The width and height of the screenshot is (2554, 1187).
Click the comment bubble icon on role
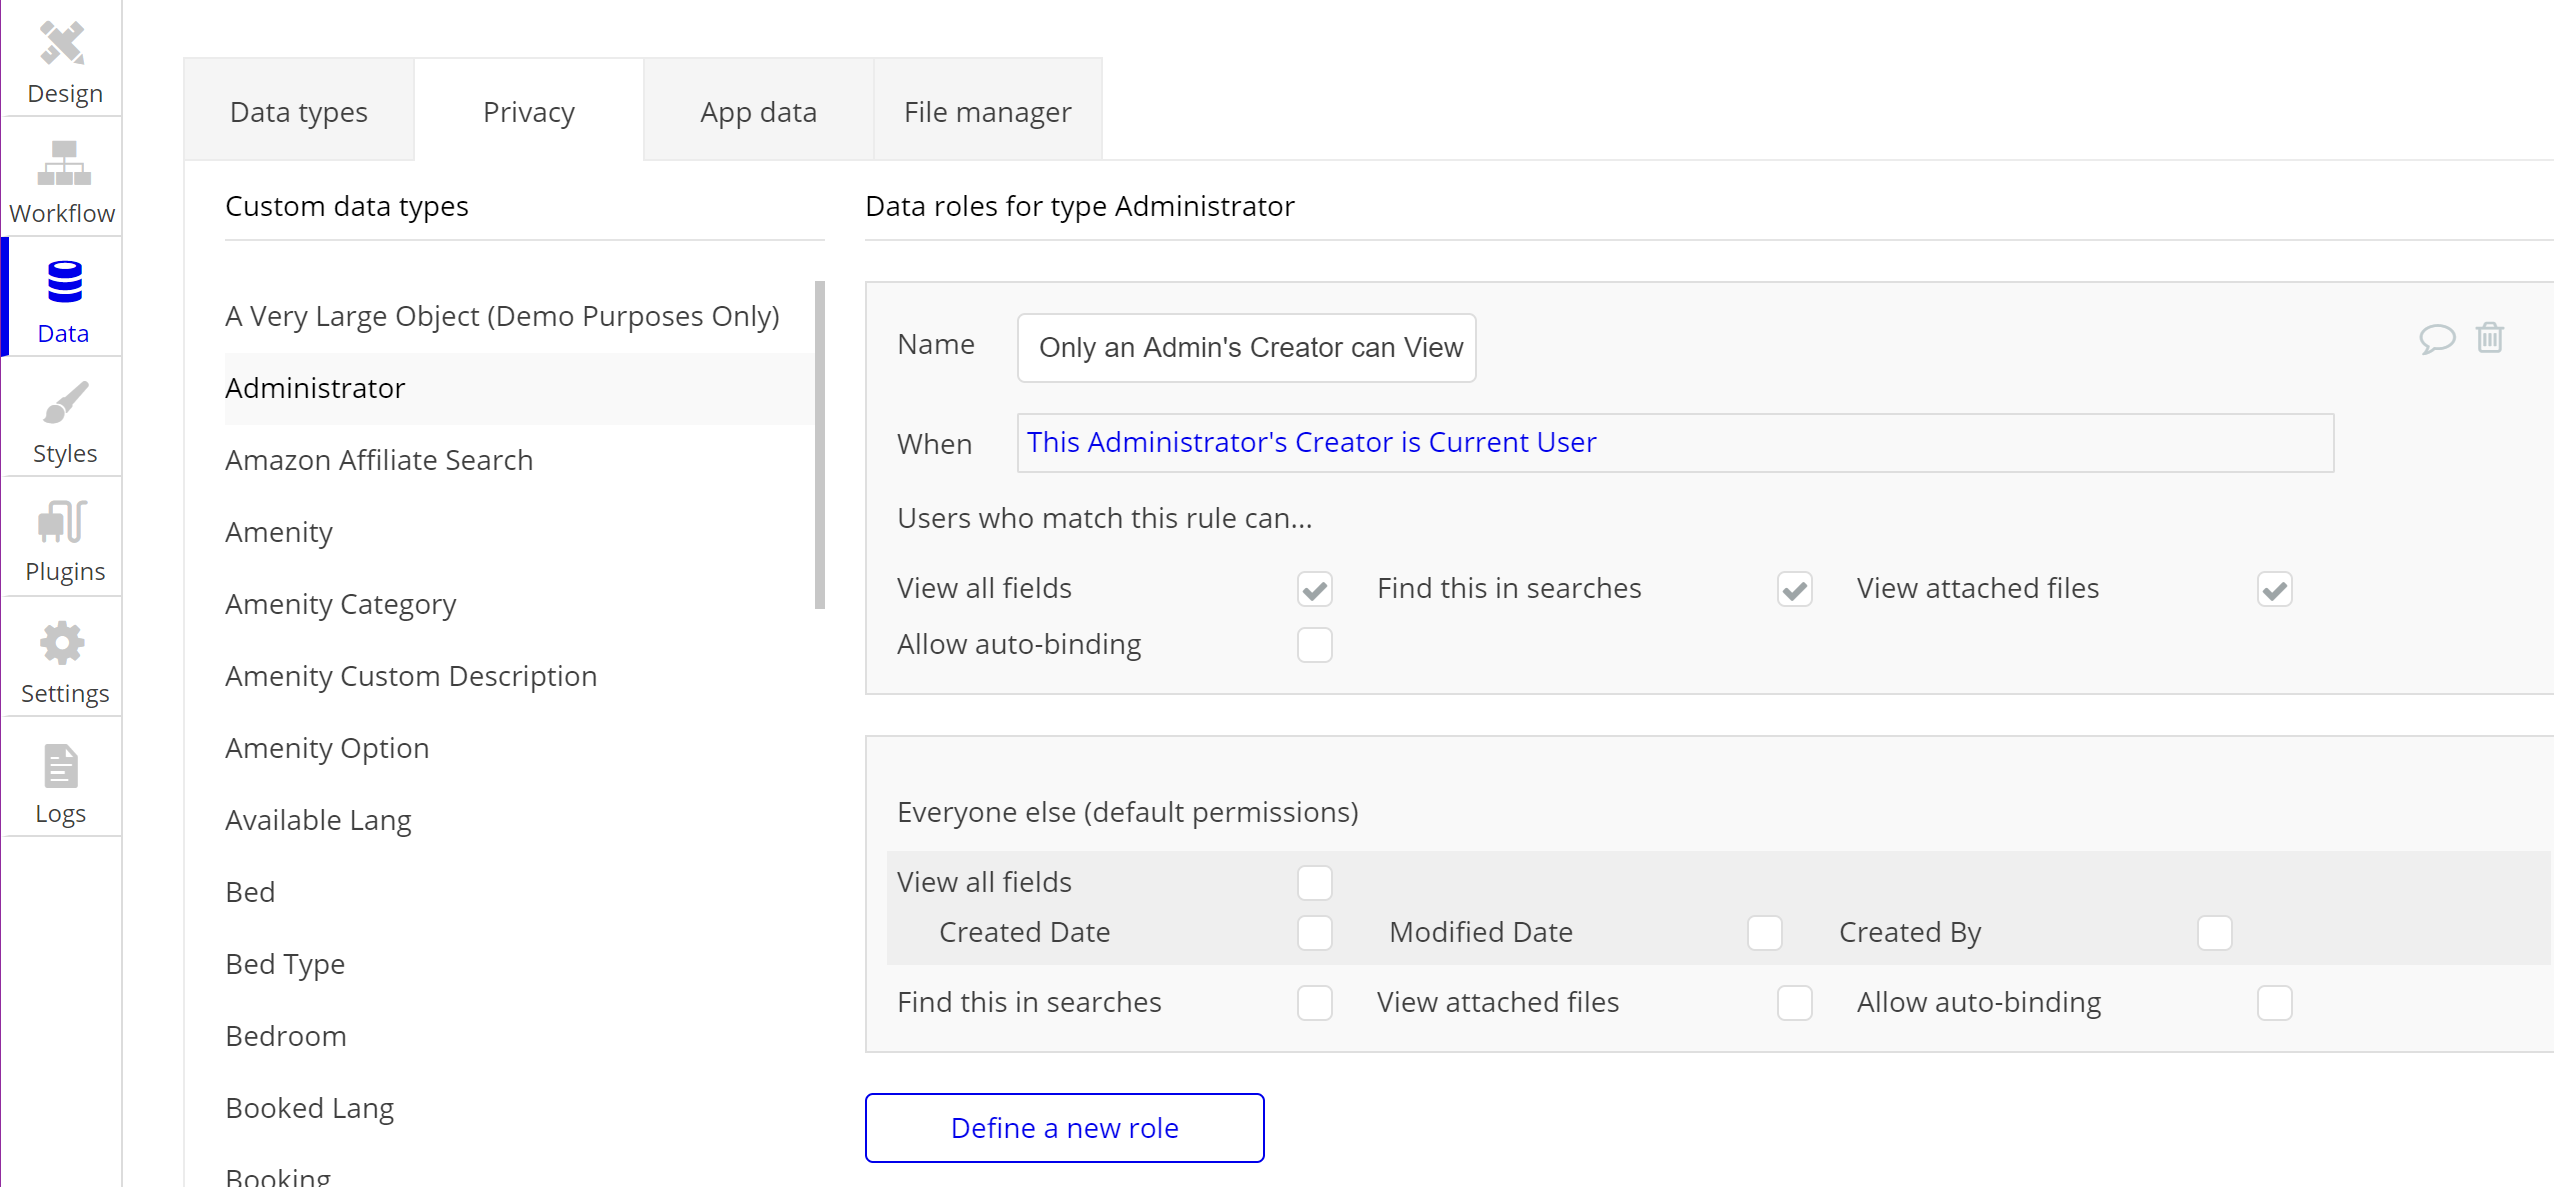coord(2436,339)
